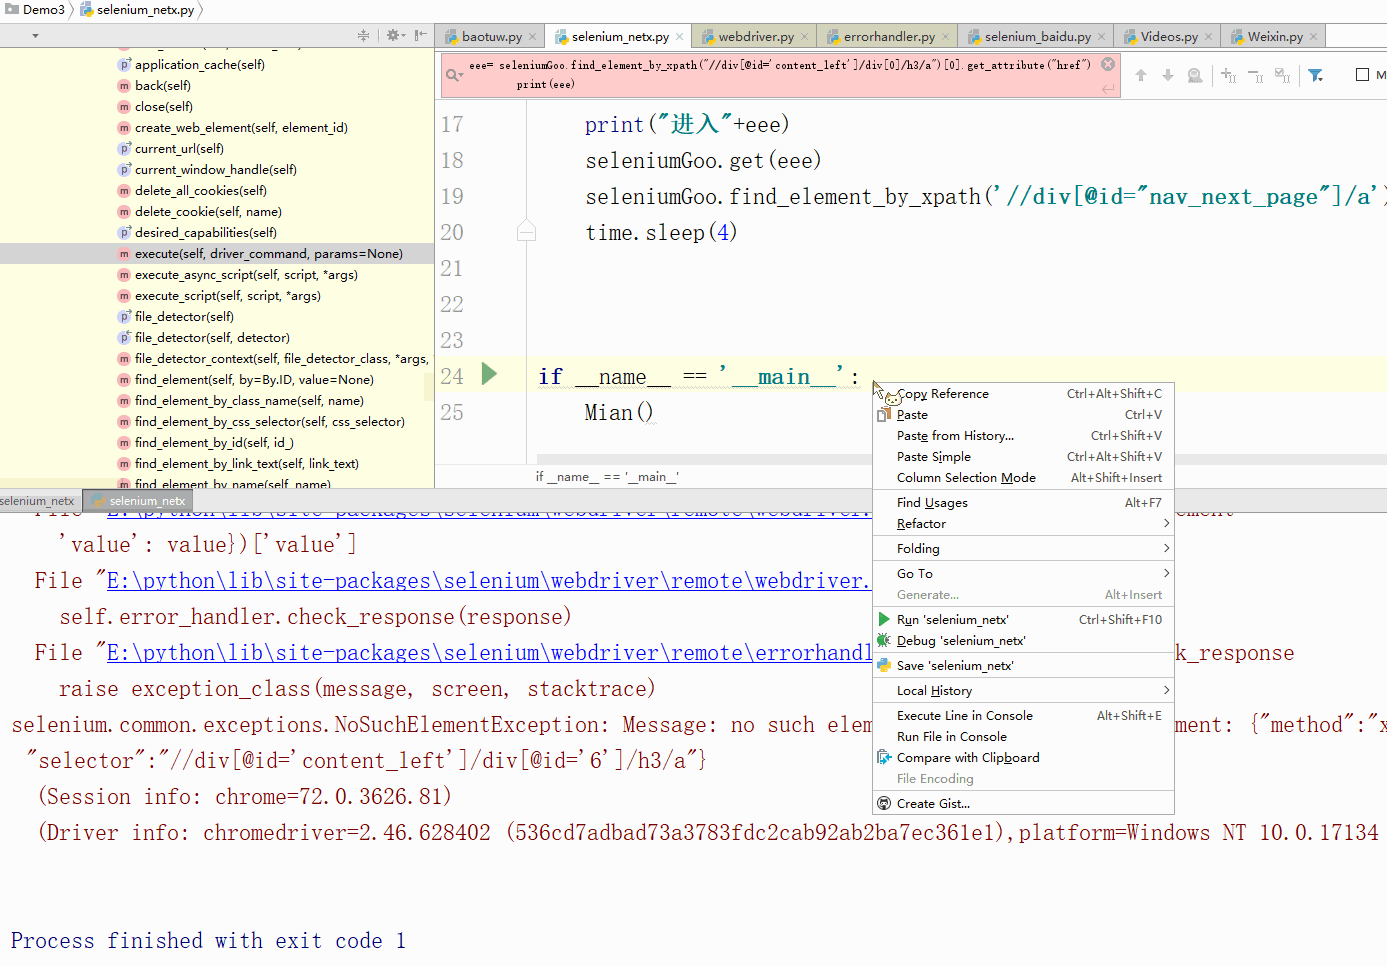Screen dimensions: 1387x966
Task: Select execute(self, driver_command, params=None) method
Action: [268, 254]
